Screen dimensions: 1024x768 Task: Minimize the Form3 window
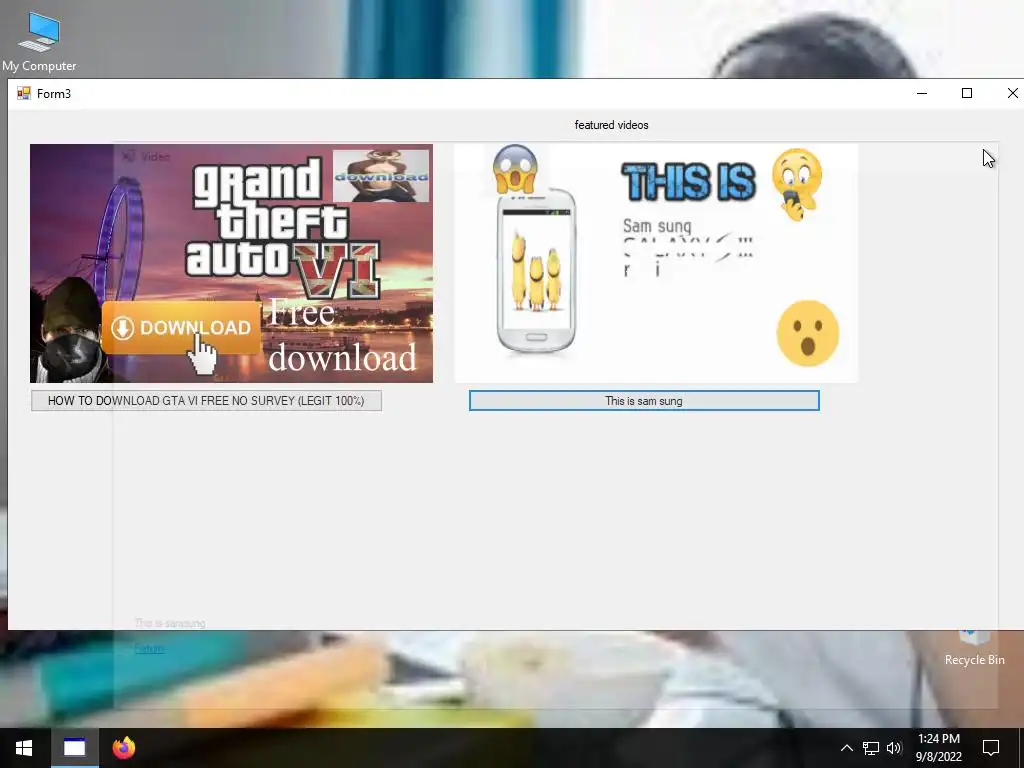922,93
